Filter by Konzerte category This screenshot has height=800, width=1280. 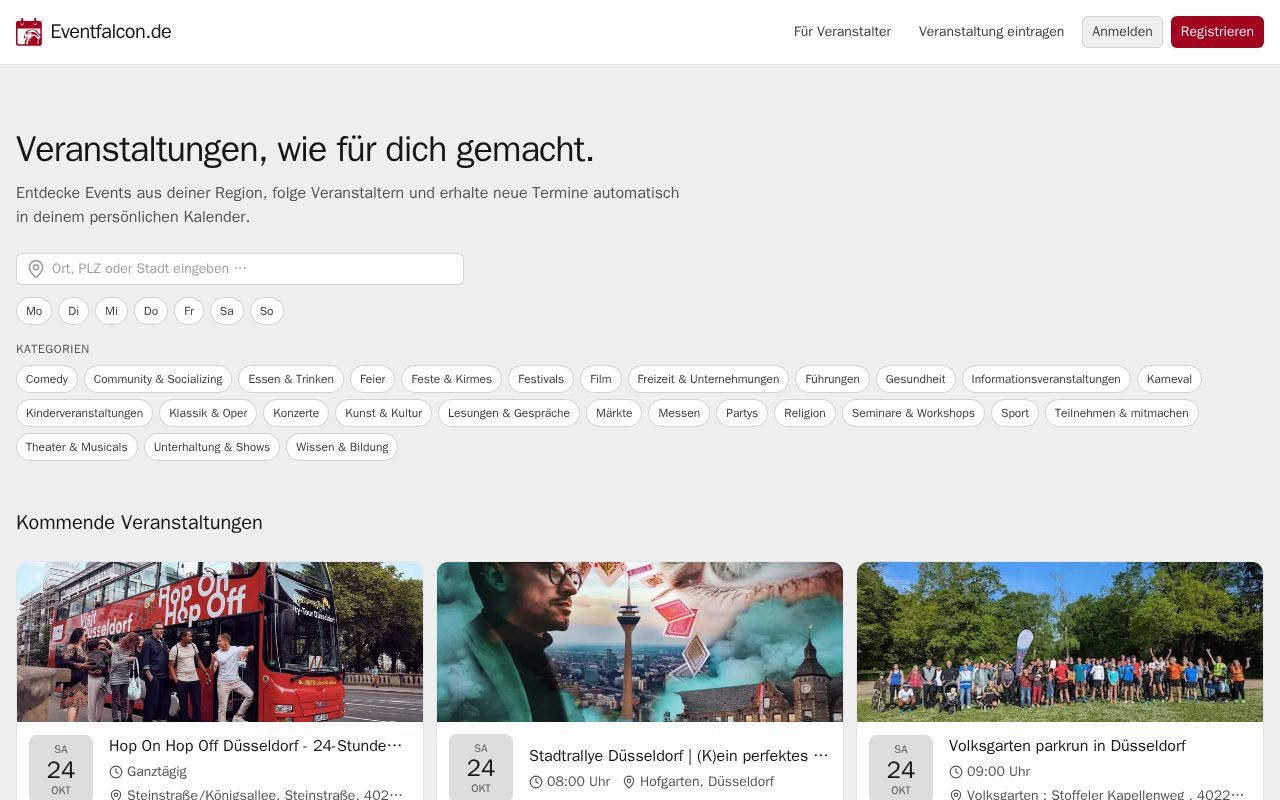click(296, 413)
